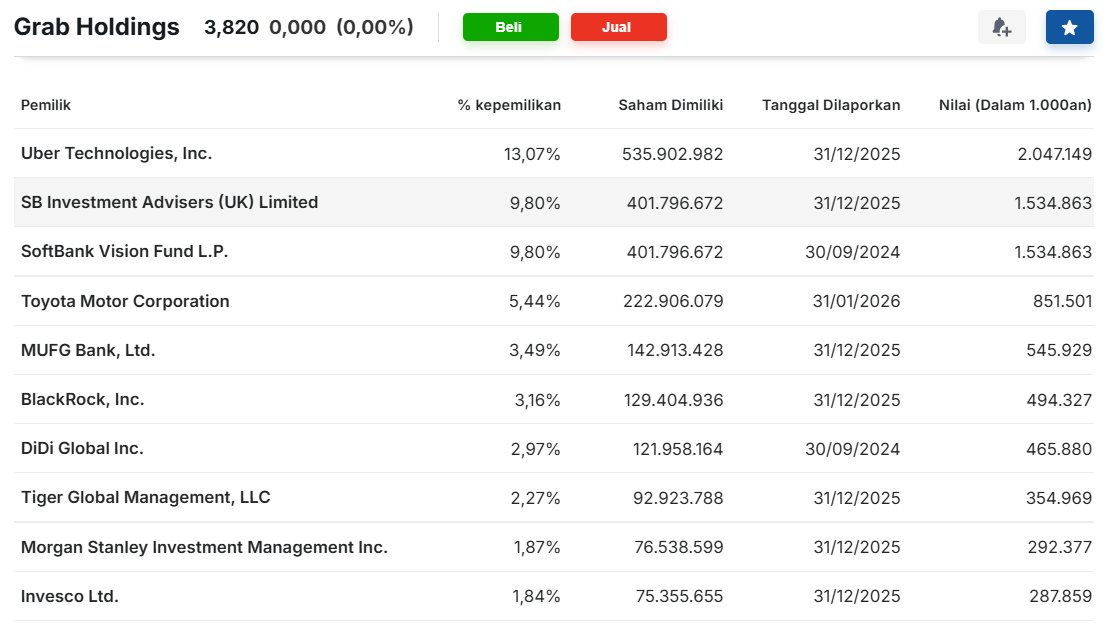The image size is (1115, 629).
Task: Click DiDi Global's 30/09/2024 reported date
Action: click(853, 449)
